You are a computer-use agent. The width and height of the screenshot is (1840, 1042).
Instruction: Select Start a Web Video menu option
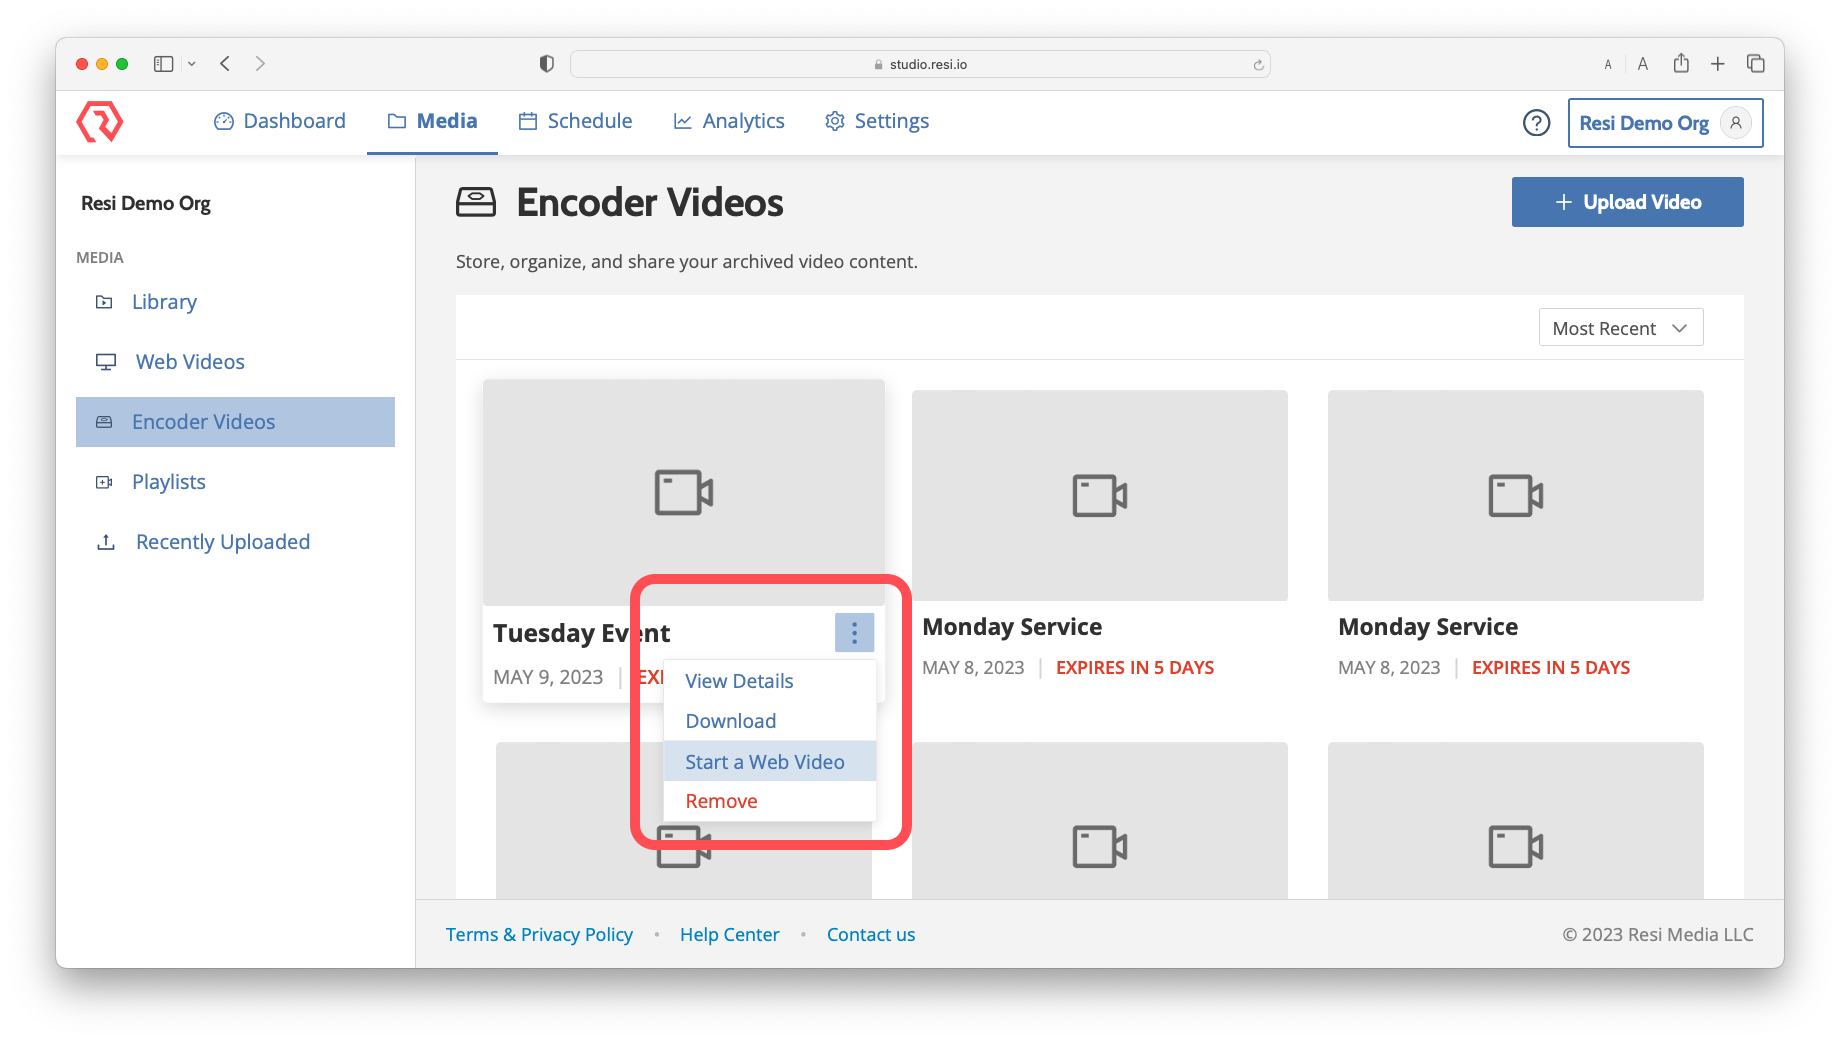click(x=765, y=762)
